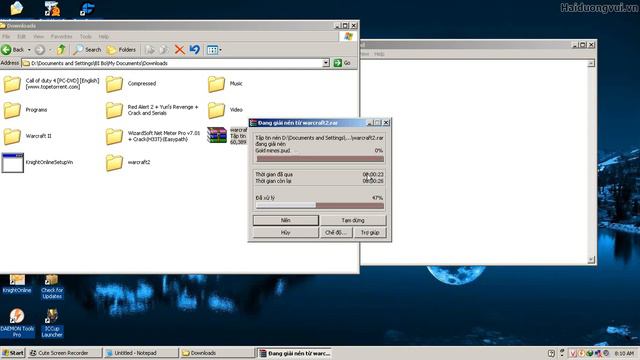The height and width of the screenshot is (360, 640).
Task: Open the Help menu in Downloads window
Action: point(104,36)
